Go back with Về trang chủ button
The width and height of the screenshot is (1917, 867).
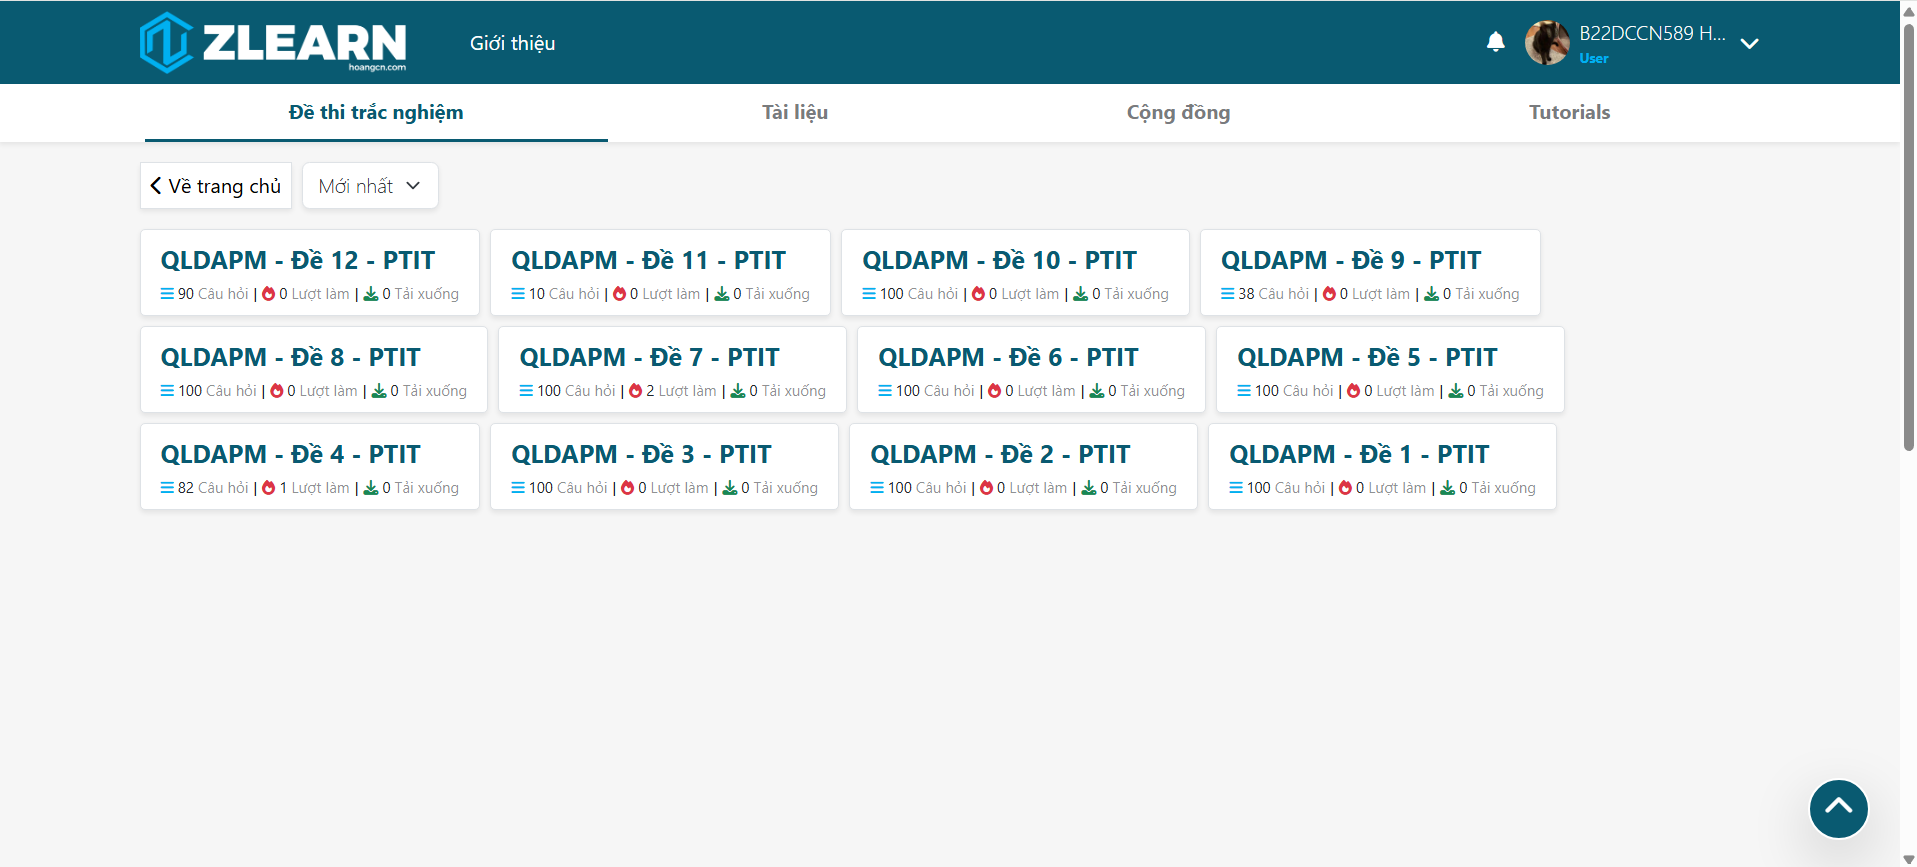point(216,186)
